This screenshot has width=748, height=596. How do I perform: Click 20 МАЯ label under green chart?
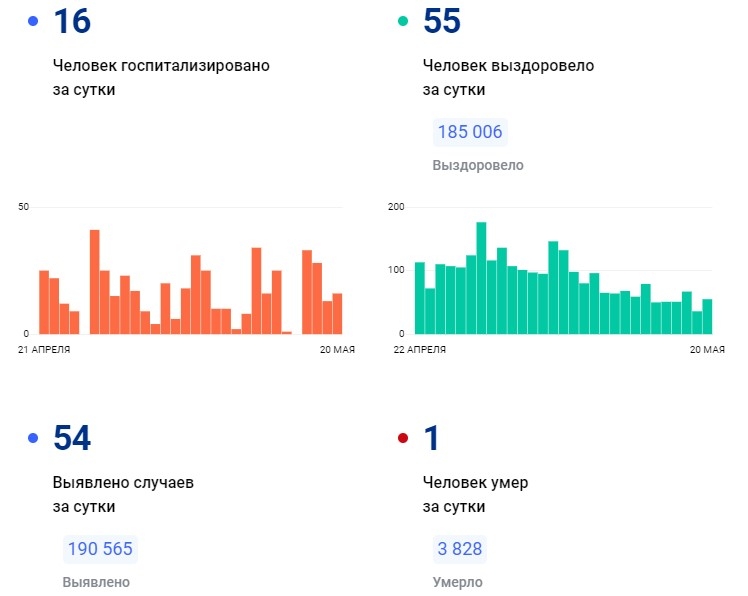[x=707, y=349]
